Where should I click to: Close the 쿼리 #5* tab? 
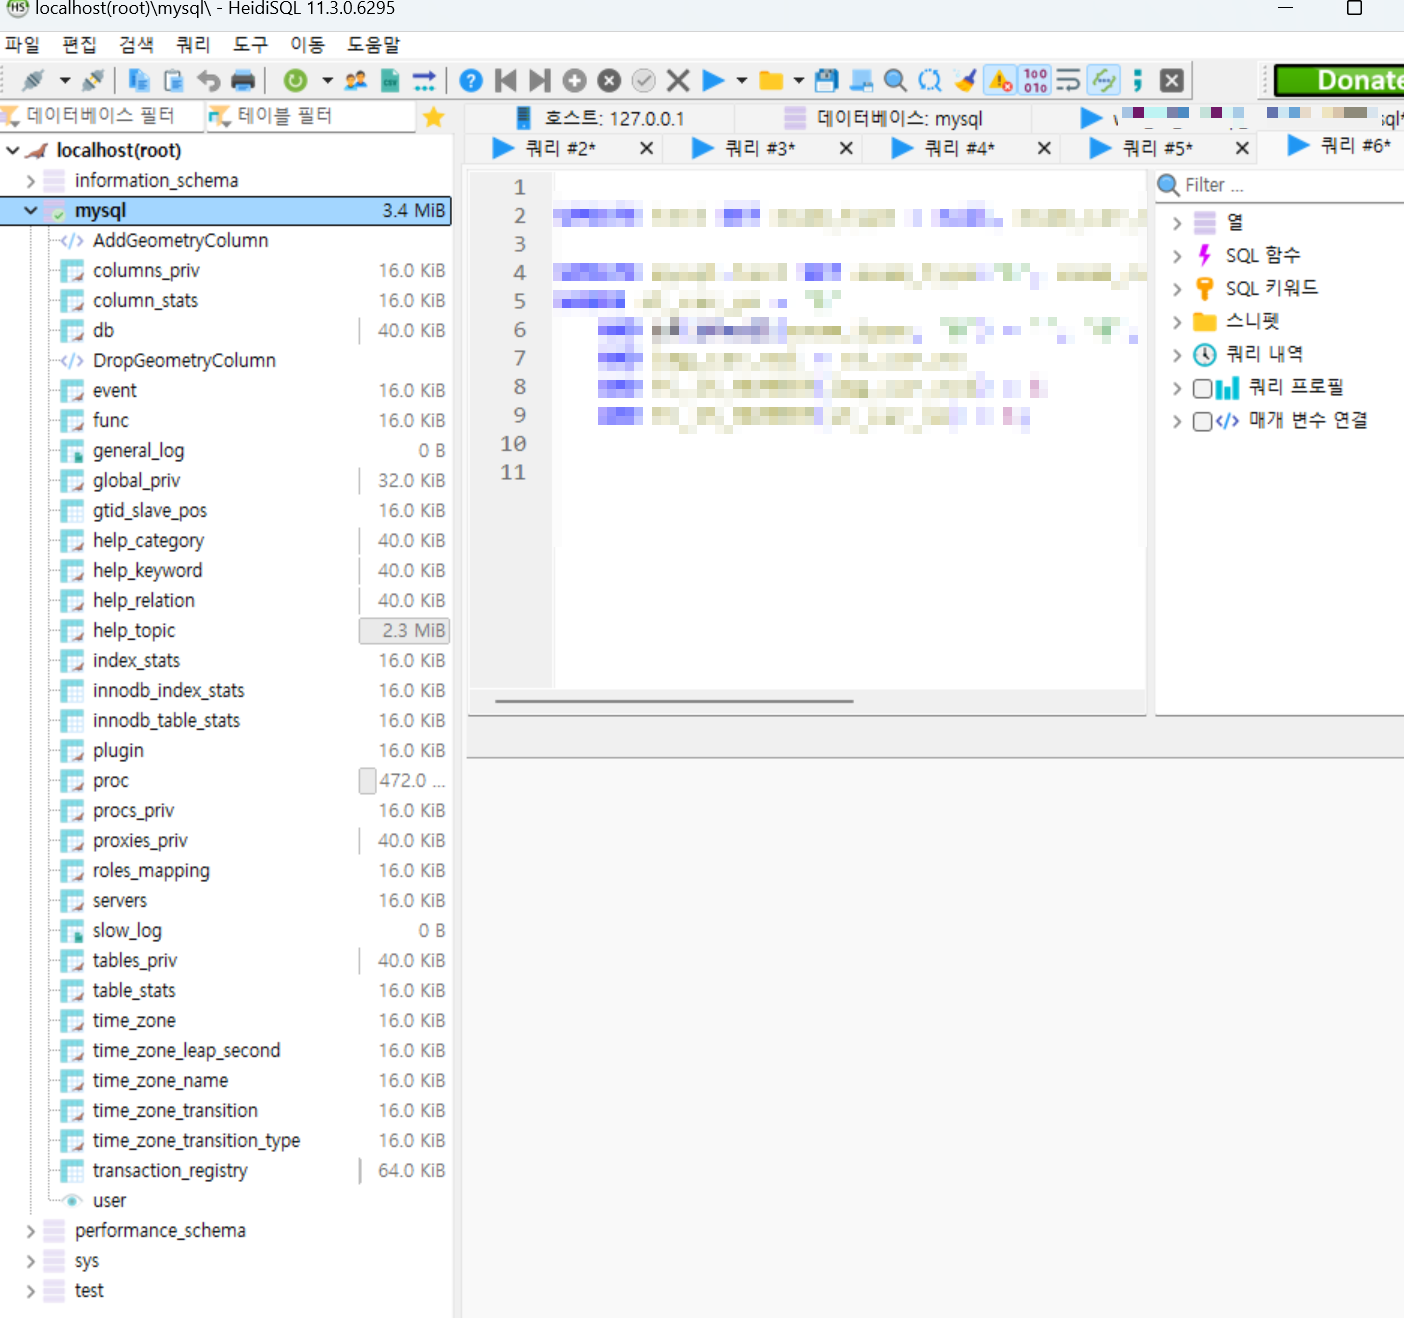pos(1242,148)
